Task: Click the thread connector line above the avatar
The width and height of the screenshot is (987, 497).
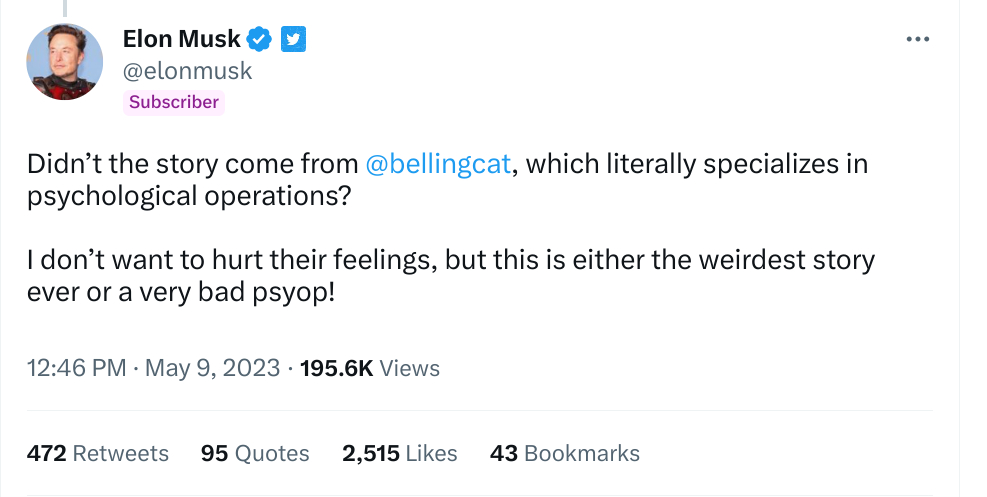Action: 64,6
